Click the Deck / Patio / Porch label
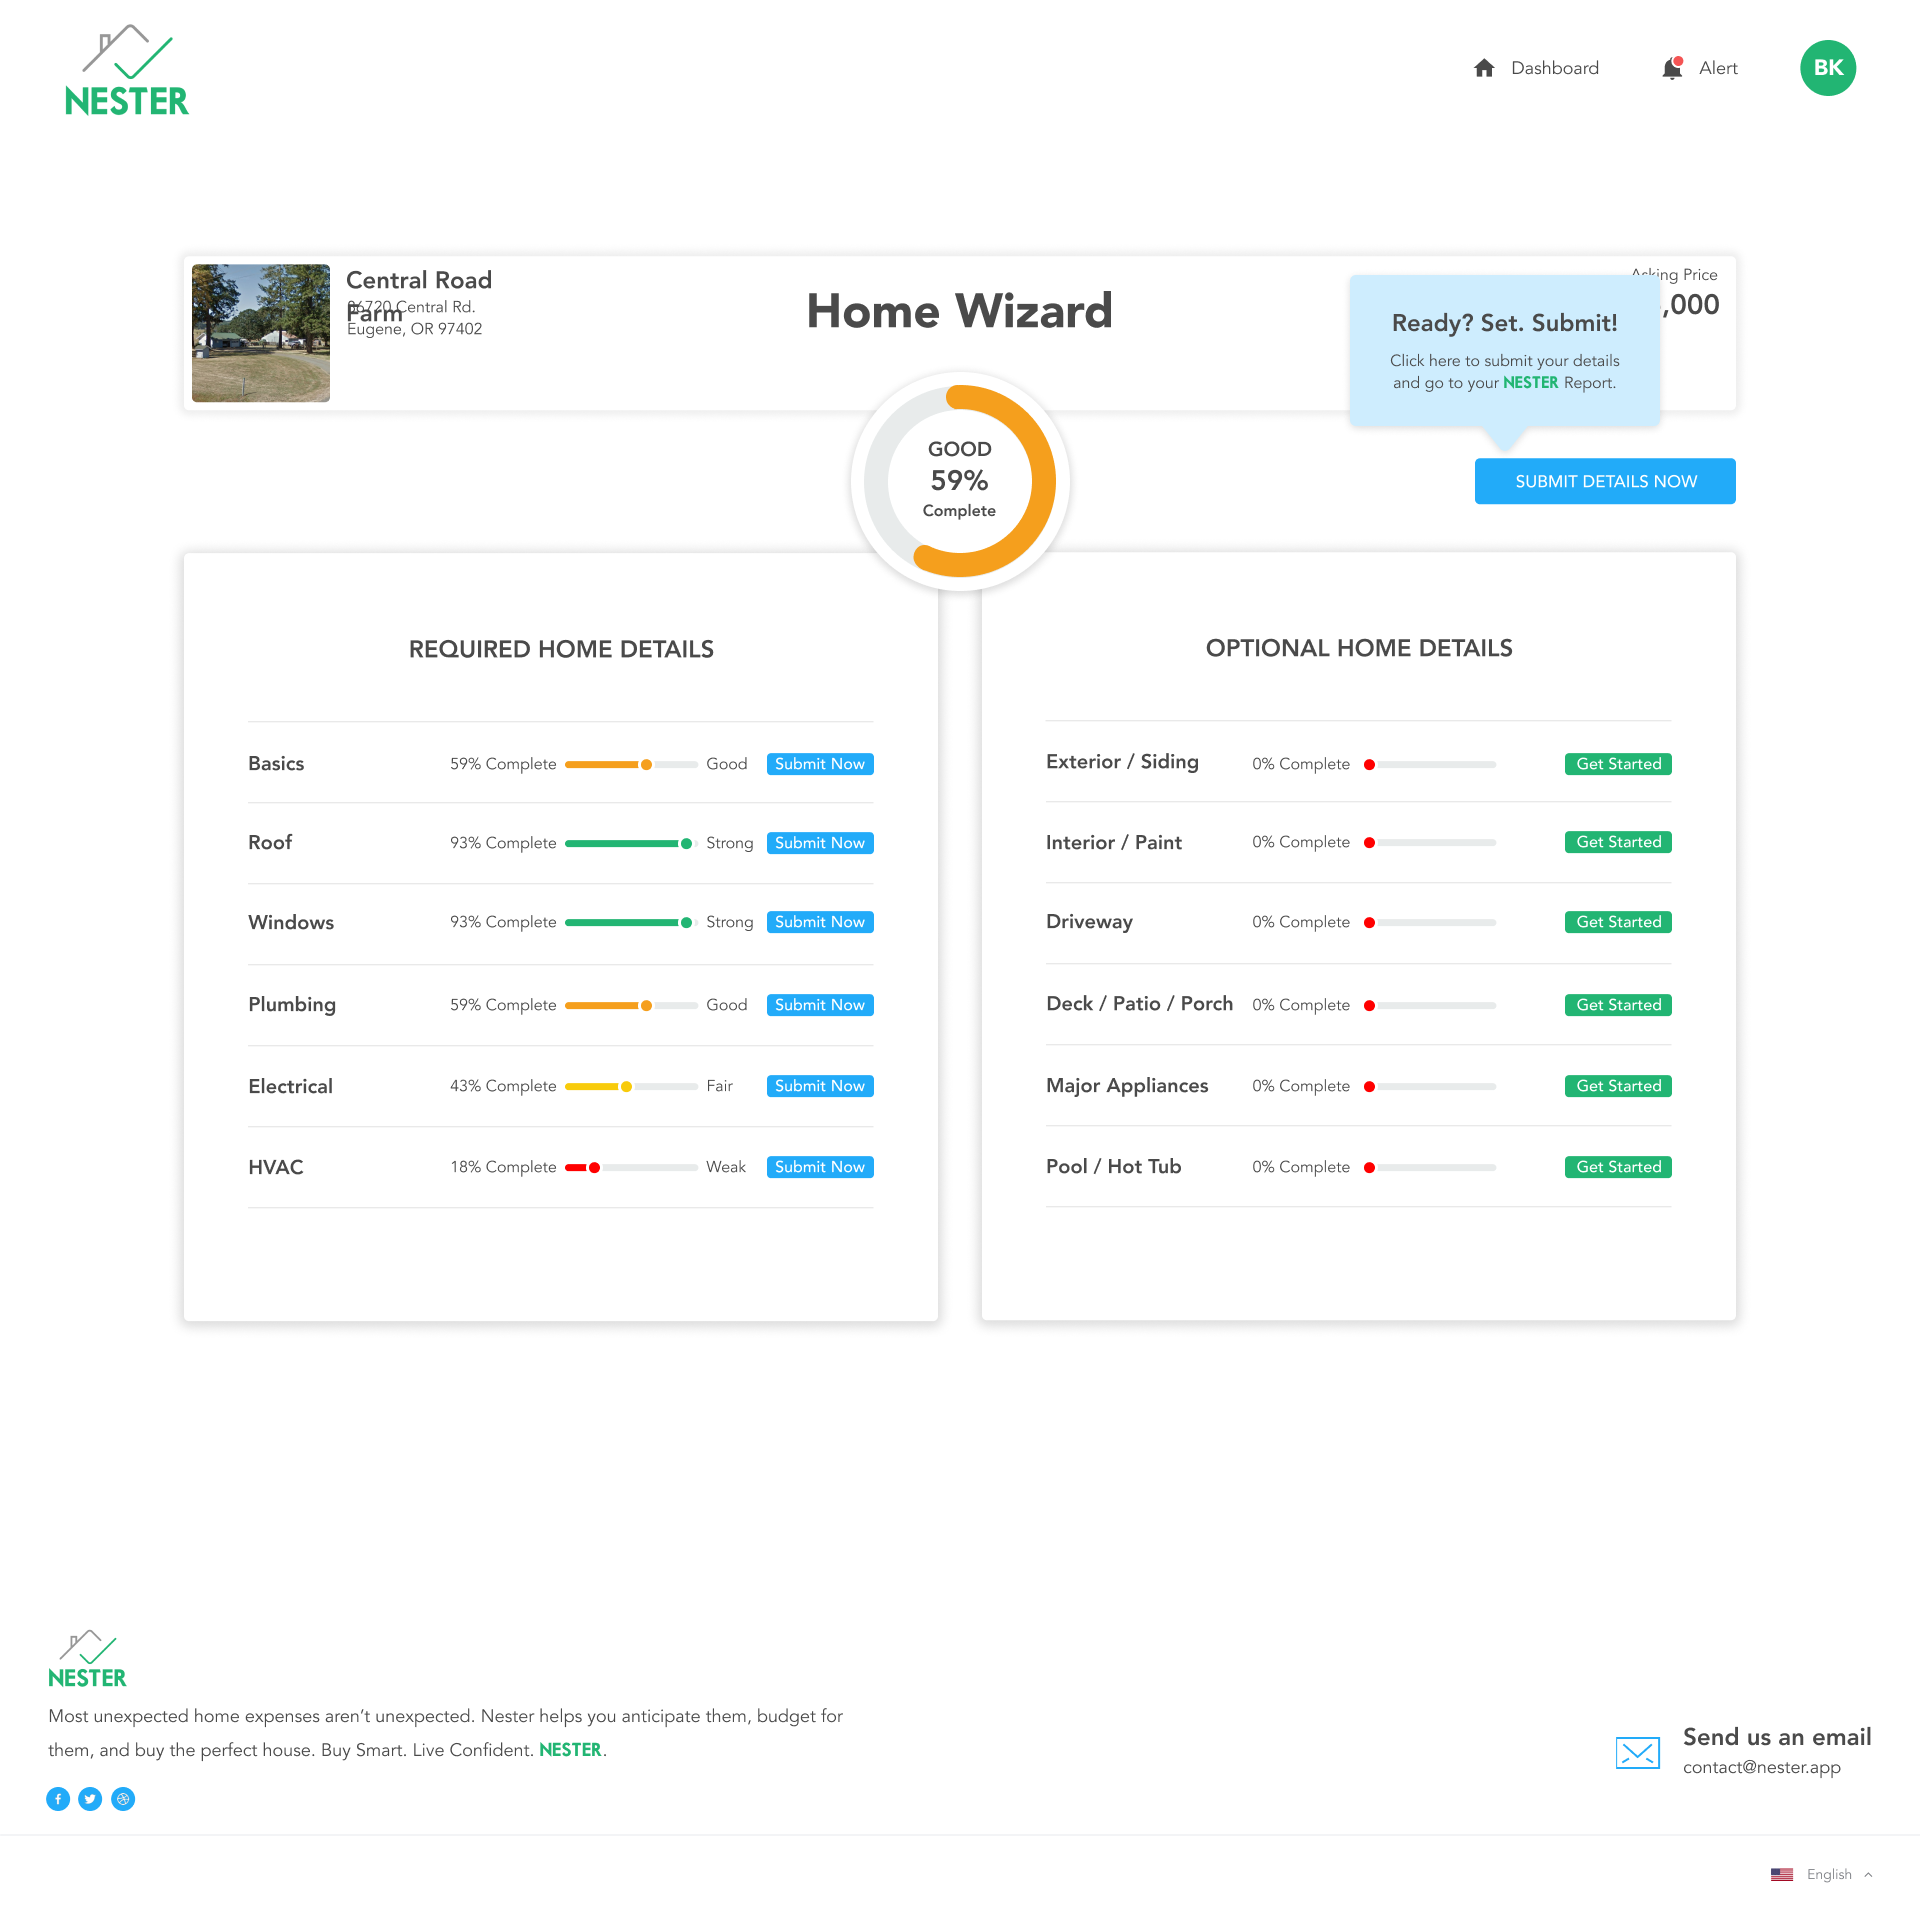The height and width of the screenshot is (1922, 1920). 1139,1004
